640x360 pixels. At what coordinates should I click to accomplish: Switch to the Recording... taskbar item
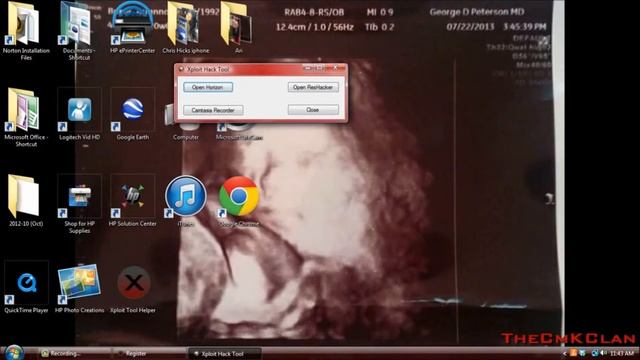(x=75, y=353)
